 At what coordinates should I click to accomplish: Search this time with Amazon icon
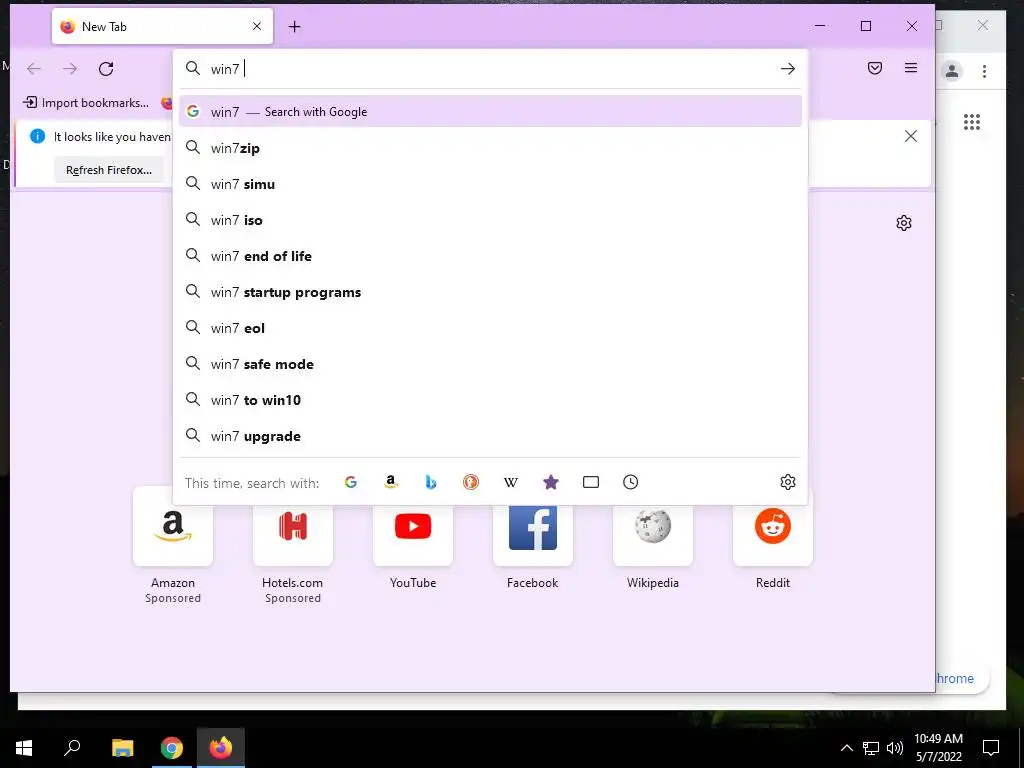391,482
